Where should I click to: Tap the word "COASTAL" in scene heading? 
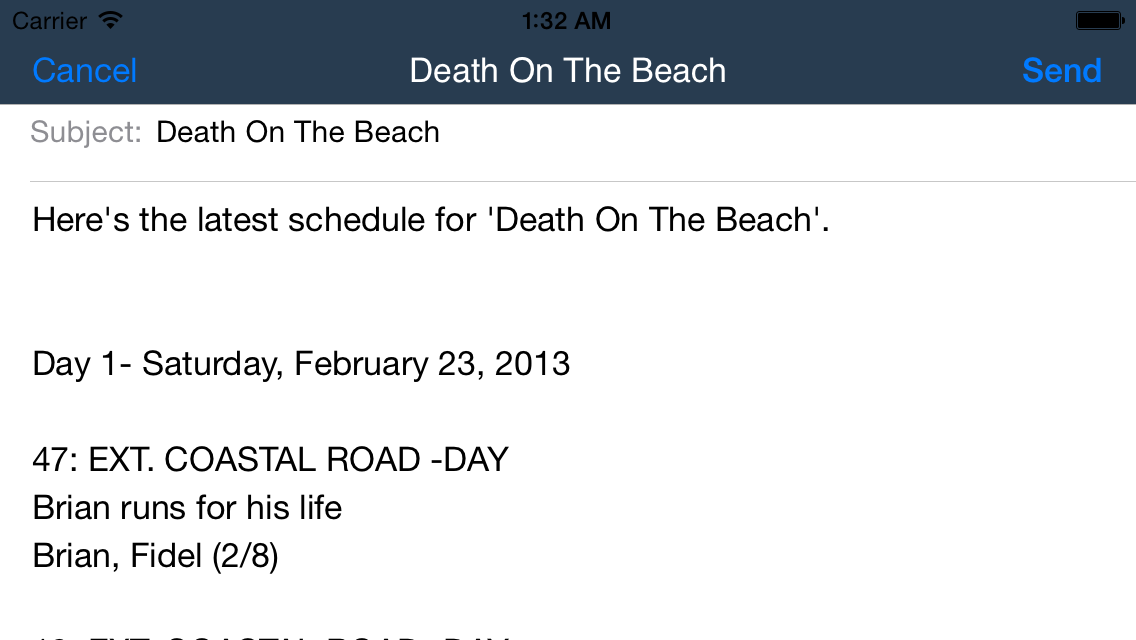[240, 460]
